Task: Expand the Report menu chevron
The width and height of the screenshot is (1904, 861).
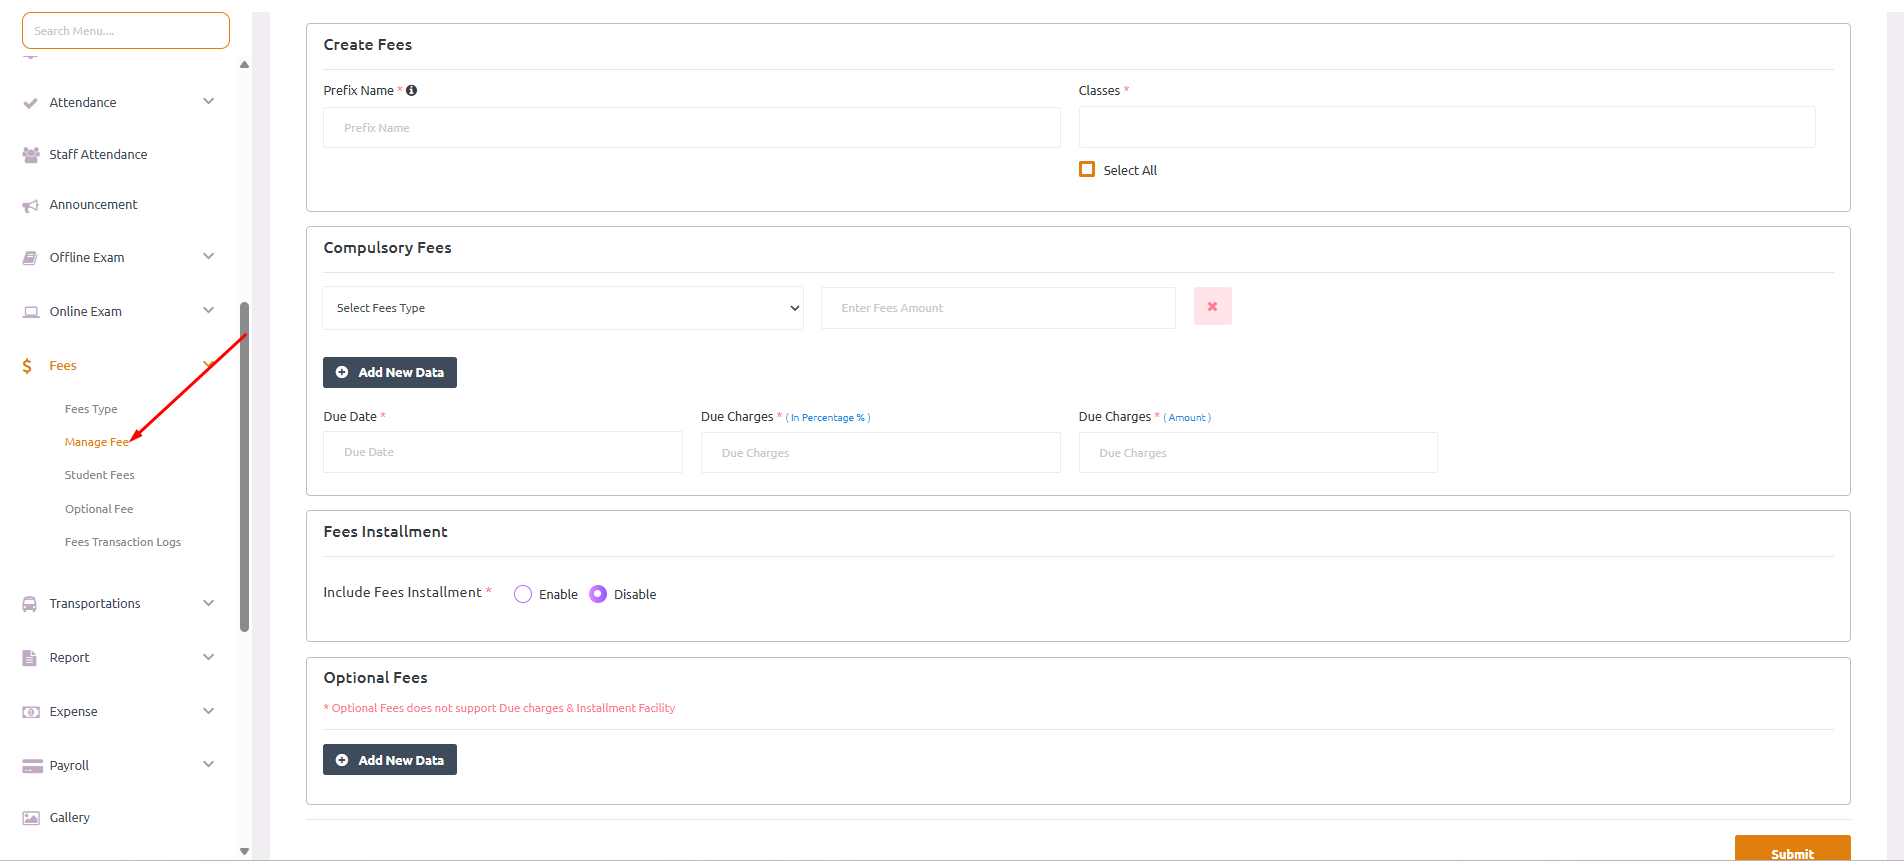Action: [209, 657]
